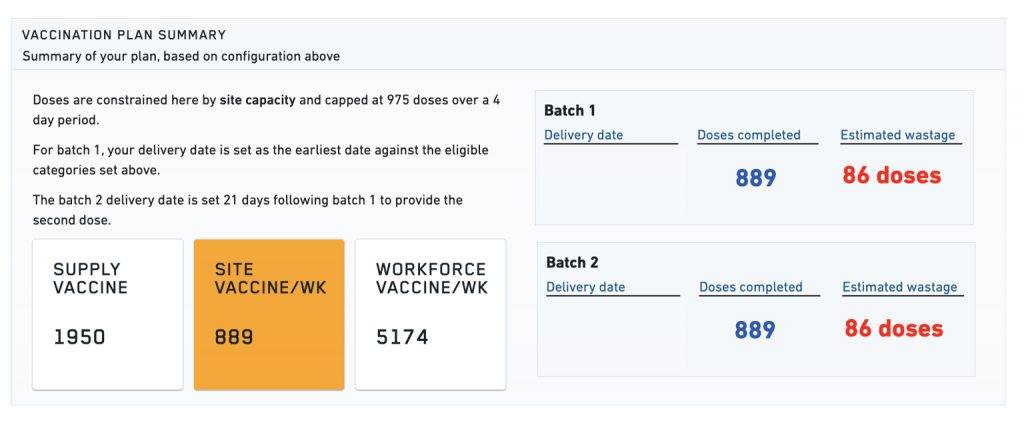This screenshot has height=423, width=1024.
Task: Click the Vaccination Plan Summary heading
Action: click(124, 35)
